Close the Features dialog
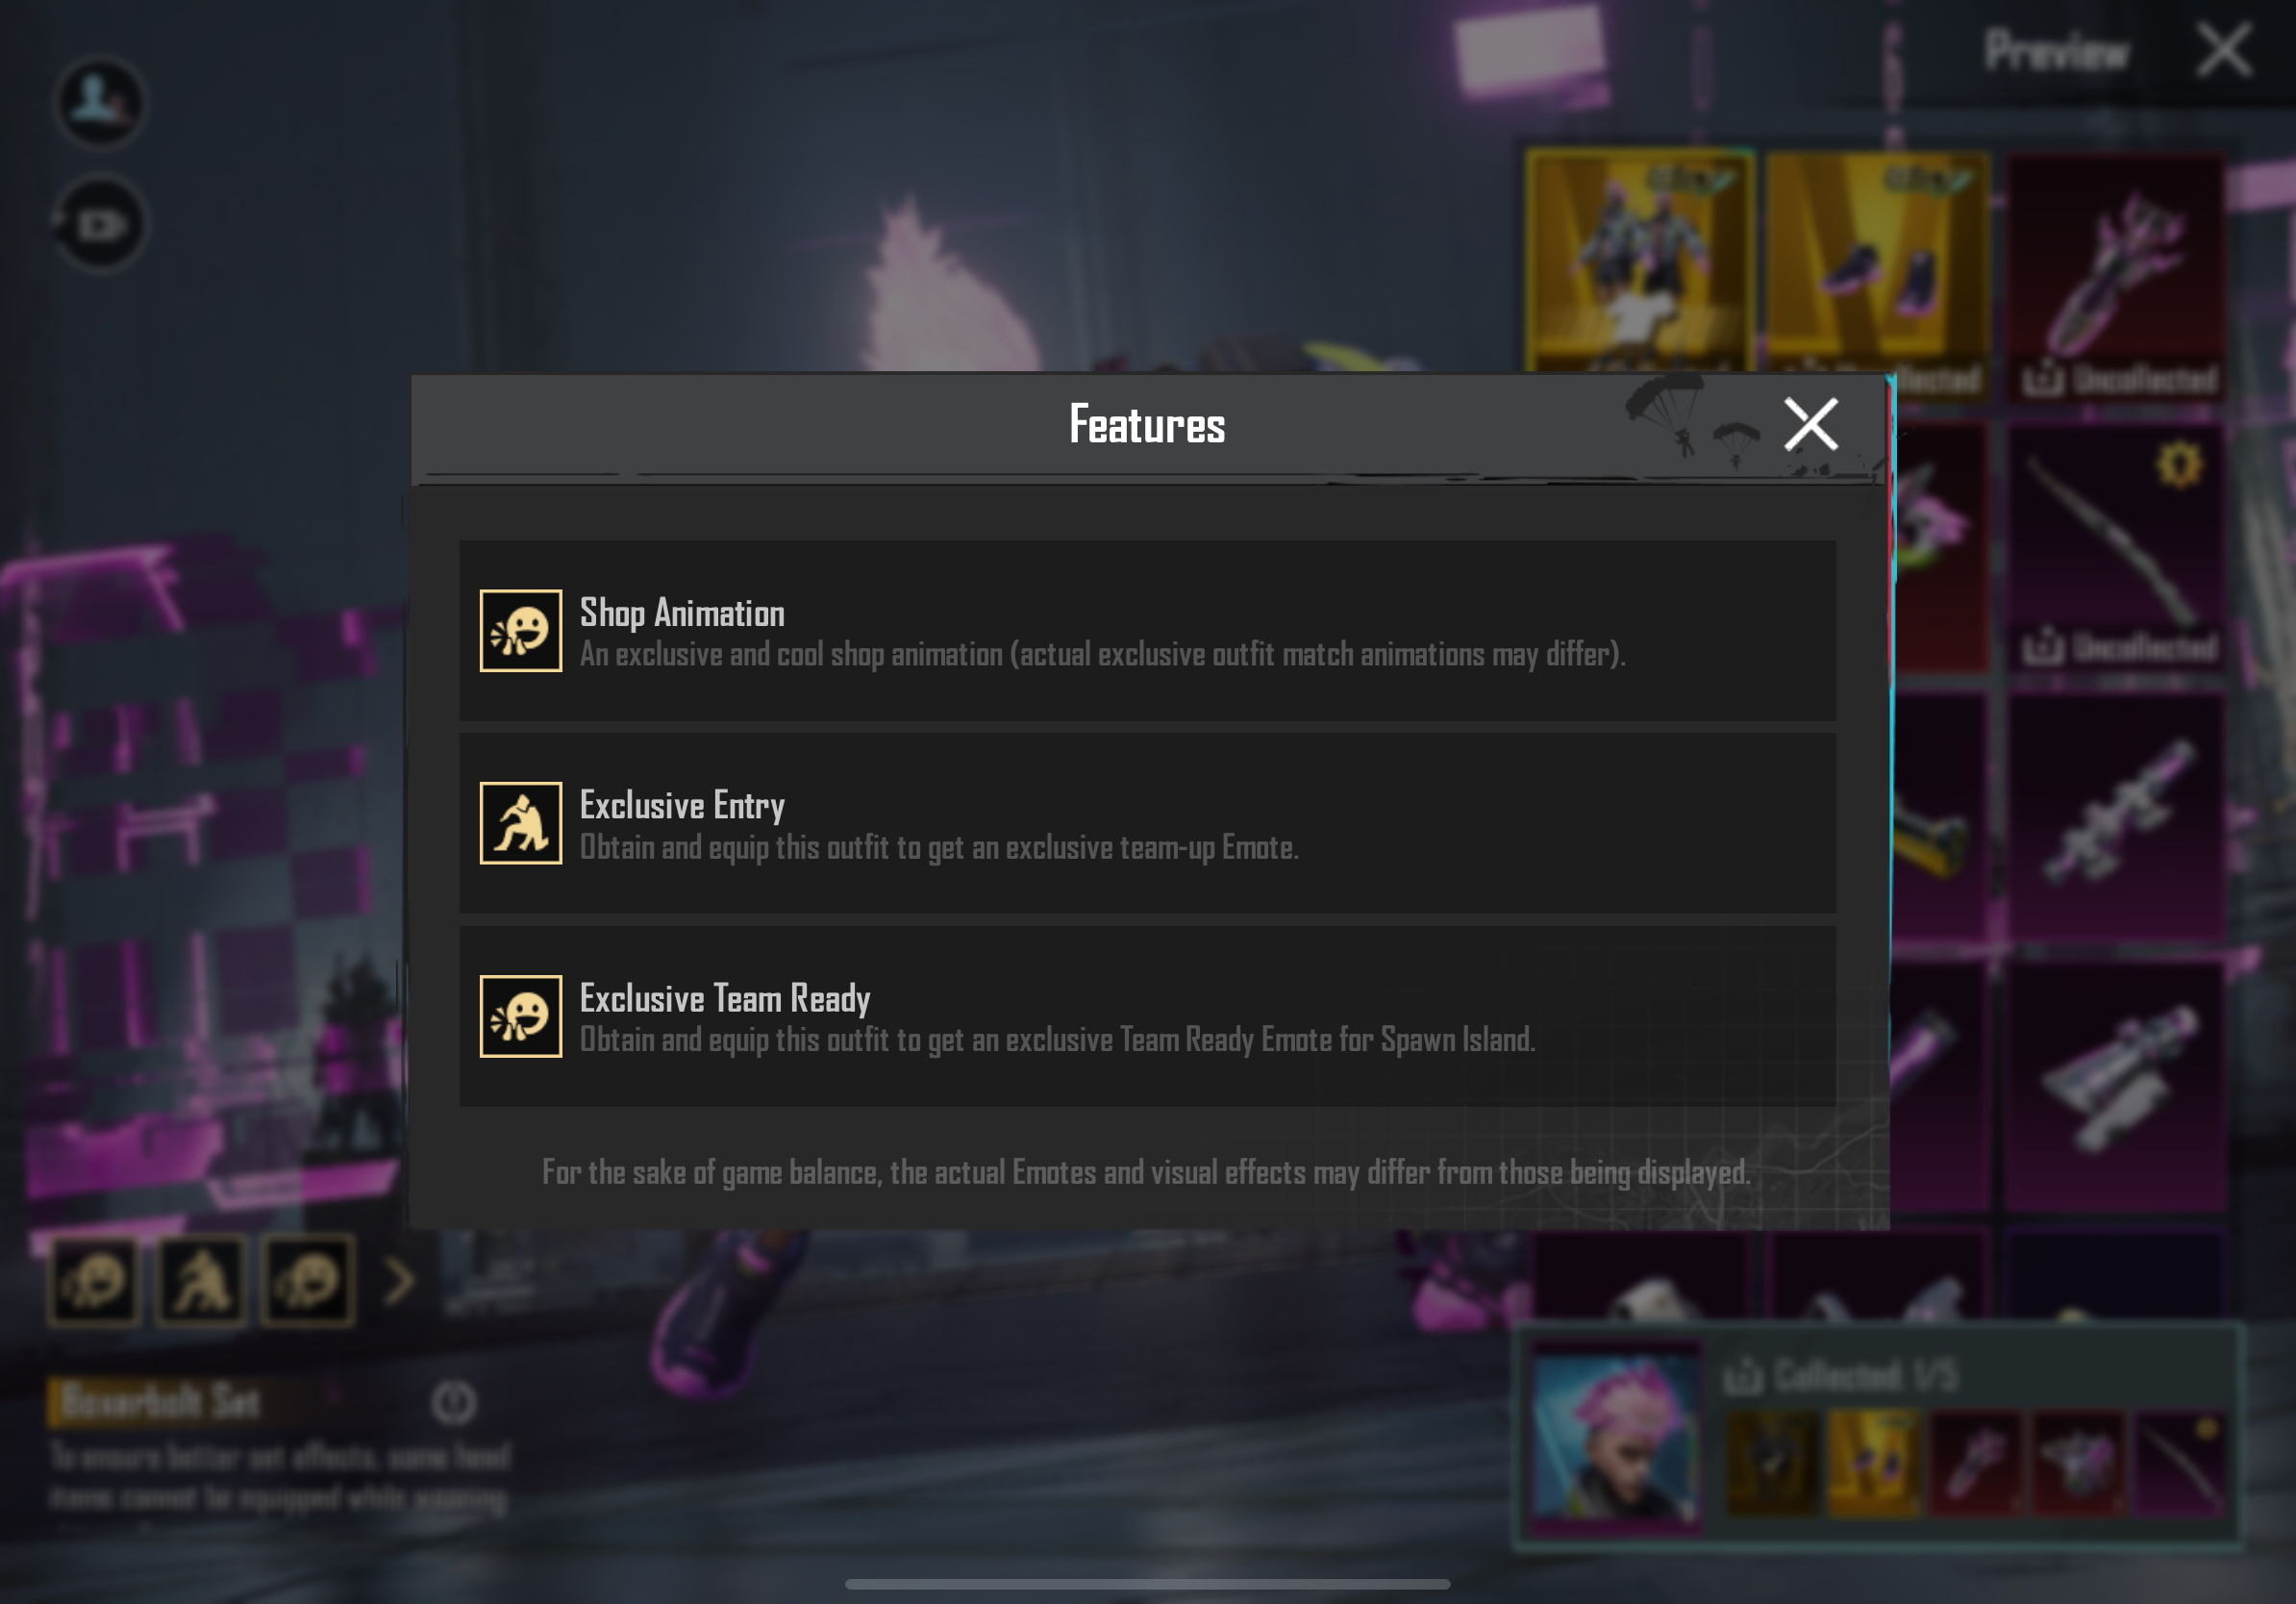This screenshot has height=1604, width=2296. pyautogui.click(x=1810, y=425)
